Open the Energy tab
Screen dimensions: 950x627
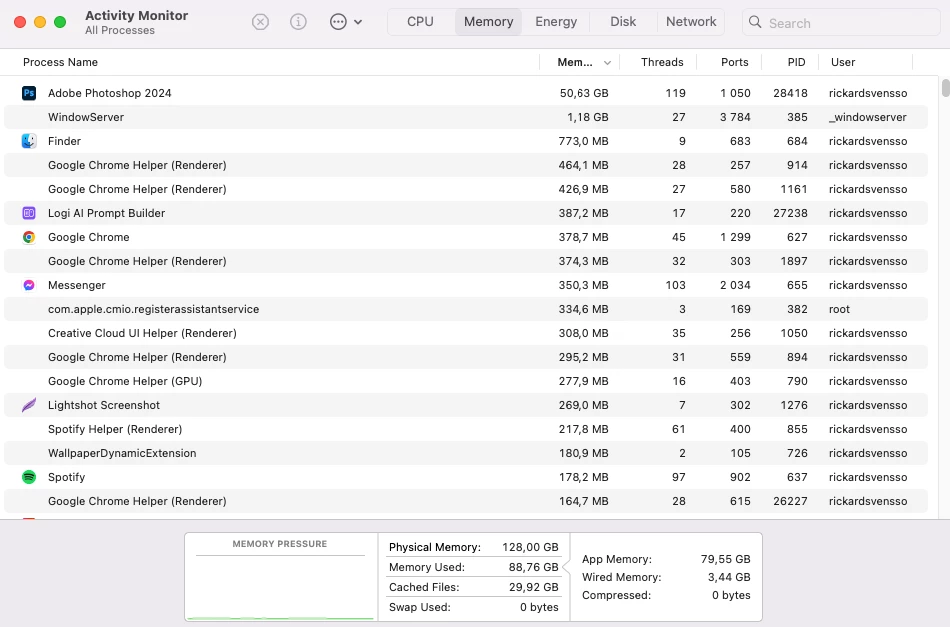(556, 22)
